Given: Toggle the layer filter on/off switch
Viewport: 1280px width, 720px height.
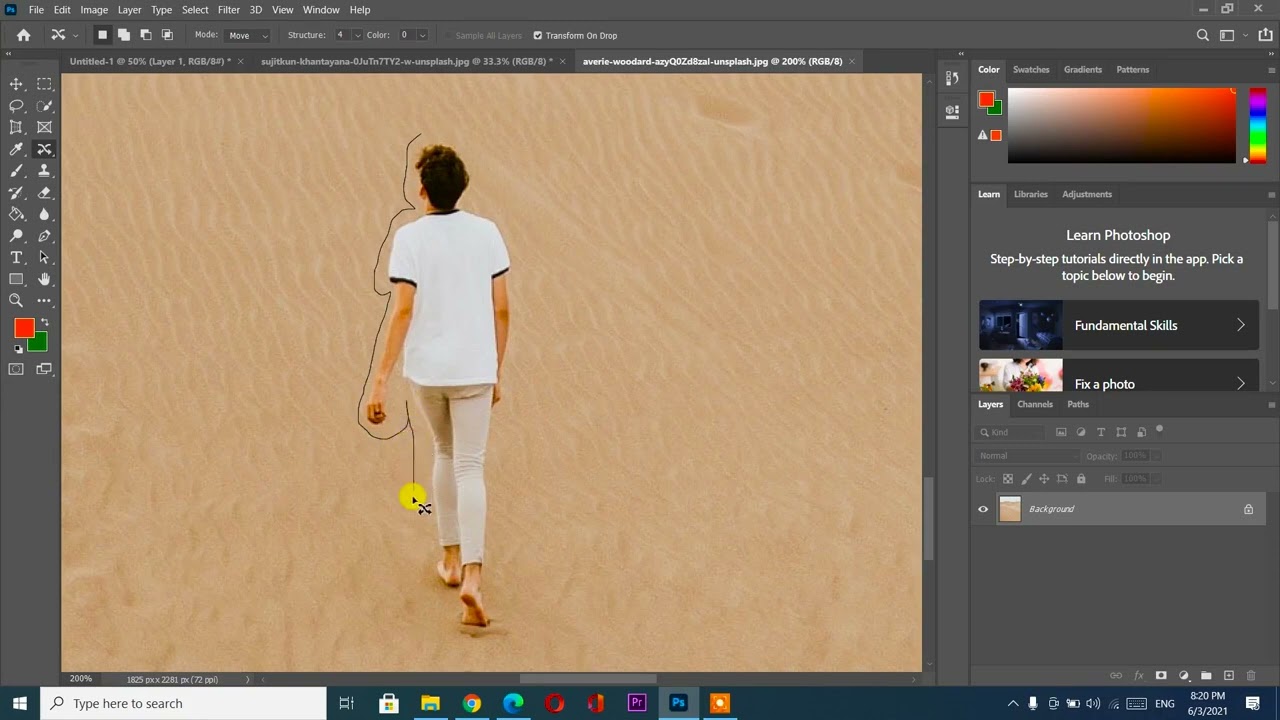Looking at the screenshot, I should (x=1159, y=430).
